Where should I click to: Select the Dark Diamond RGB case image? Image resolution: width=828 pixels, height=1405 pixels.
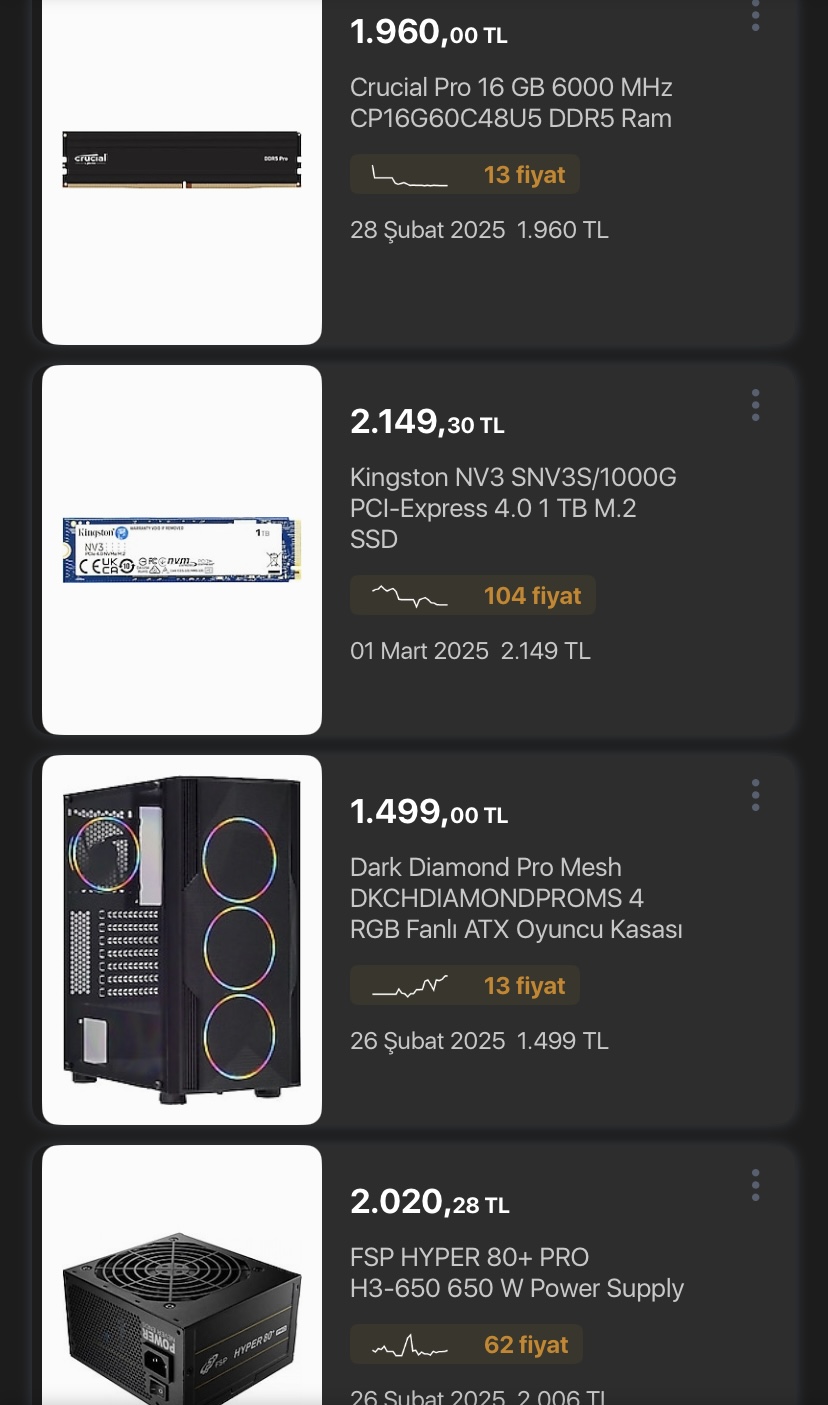click(x=182, y=940)
